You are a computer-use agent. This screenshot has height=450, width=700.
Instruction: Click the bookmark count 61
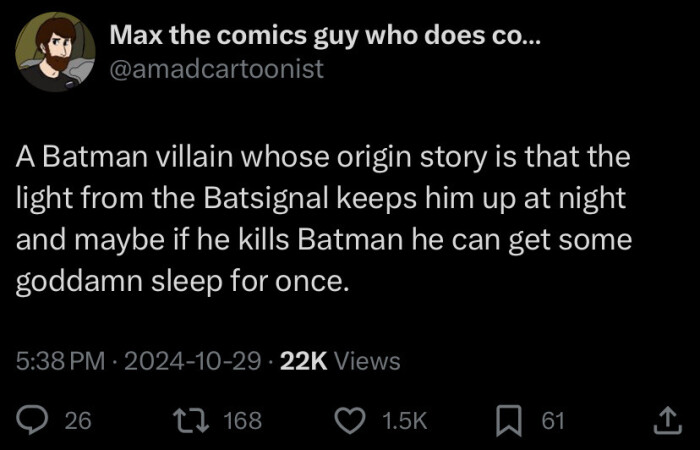(x=553, y=421)
